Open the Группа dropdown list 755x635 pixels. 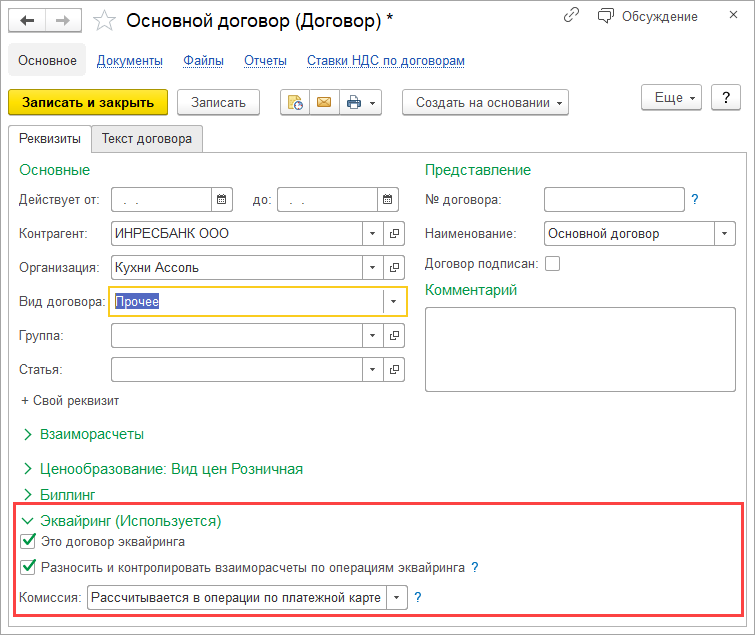pos(373,336)
